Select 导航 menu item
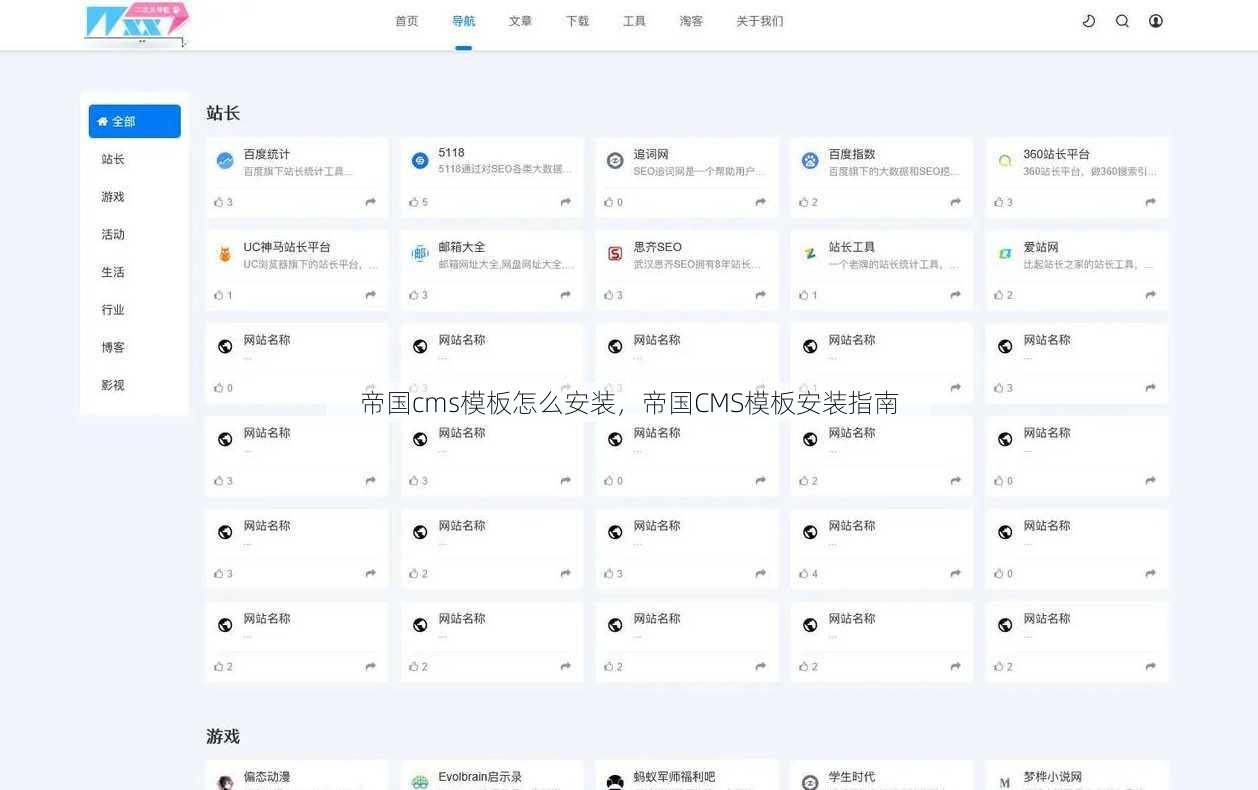The image size is (1258, 790). [x=464, y=21]
